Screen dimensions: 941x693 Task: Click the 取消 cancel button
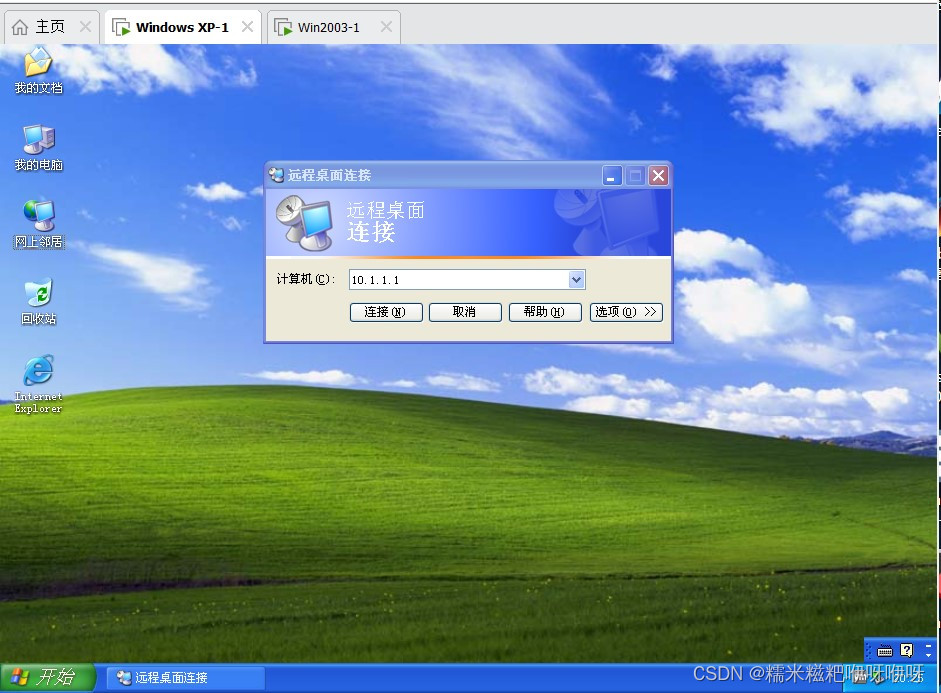(465, 312)
